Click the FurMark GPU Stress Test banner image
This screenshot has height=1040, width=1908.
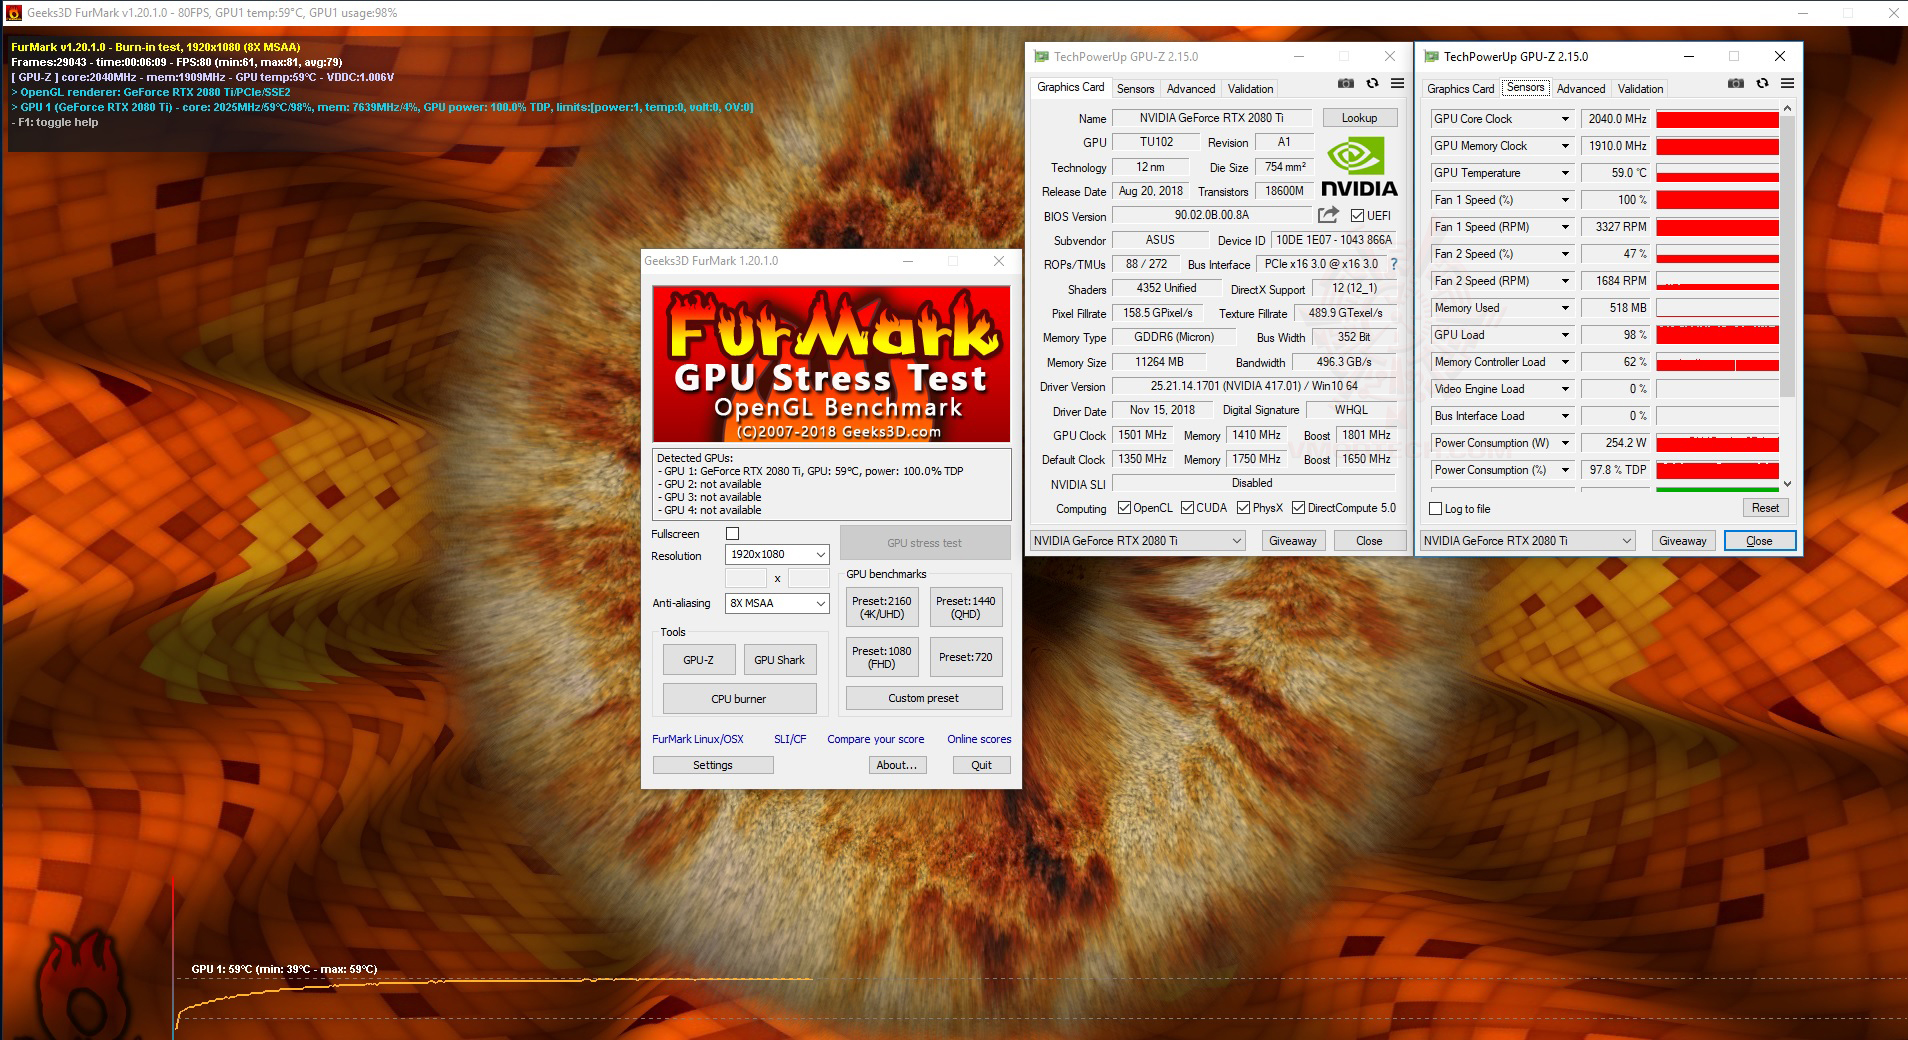click(831, 364)
